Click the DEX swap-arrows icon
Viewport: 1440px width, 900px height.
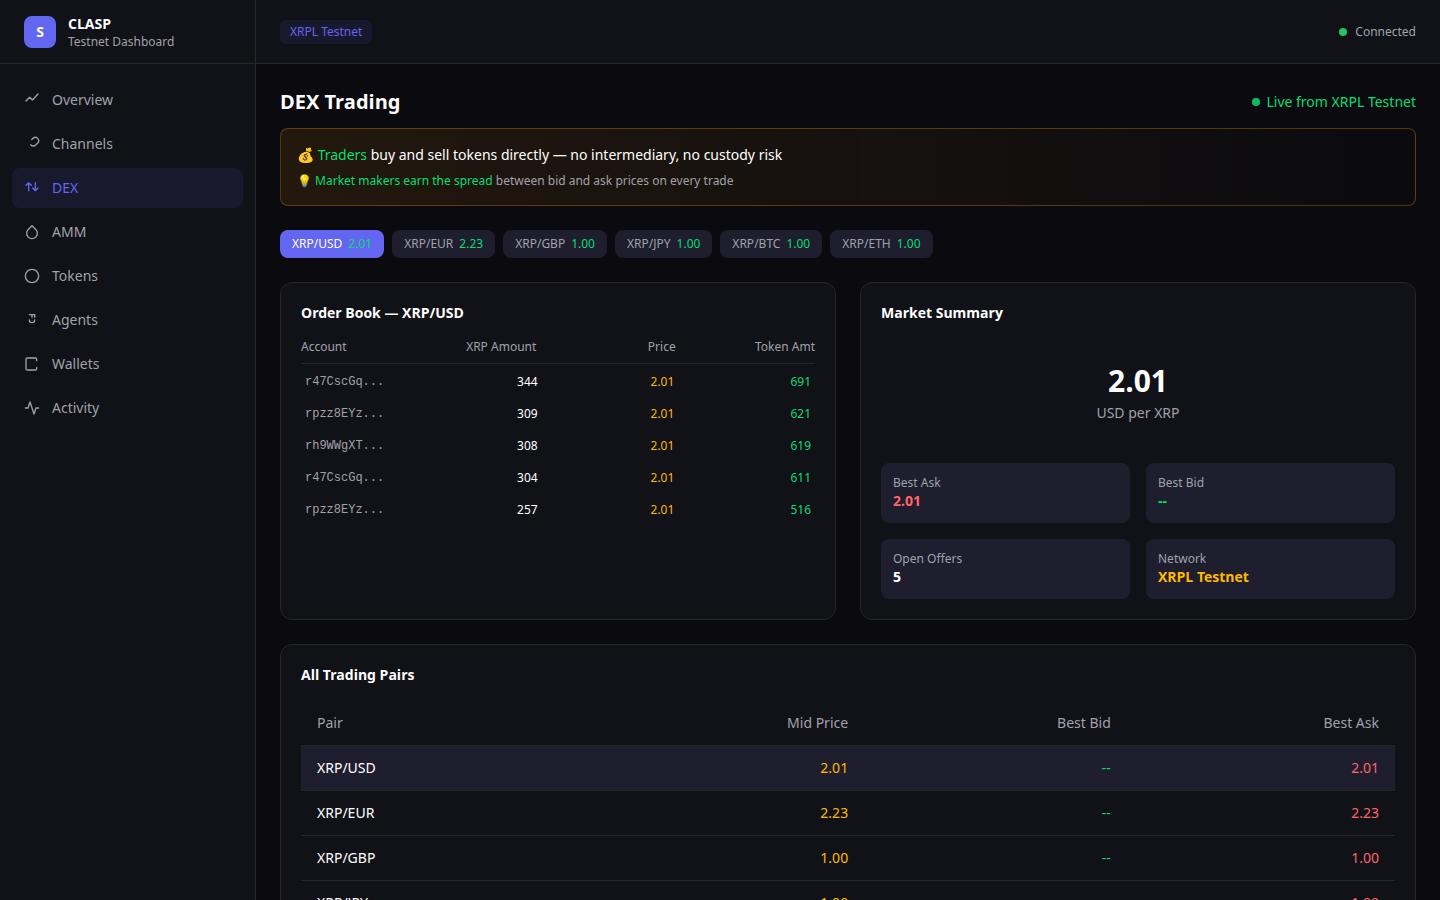(x=32, y=187)
